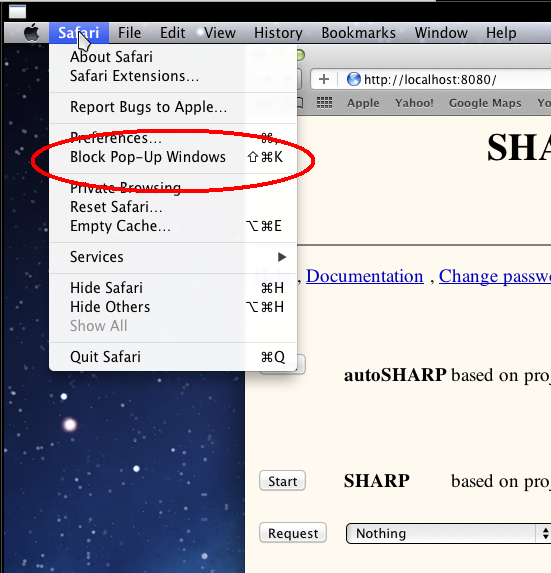This screenshot has width=551, height=573.
Task: Open the Apple menu
Action: point(31,33)
